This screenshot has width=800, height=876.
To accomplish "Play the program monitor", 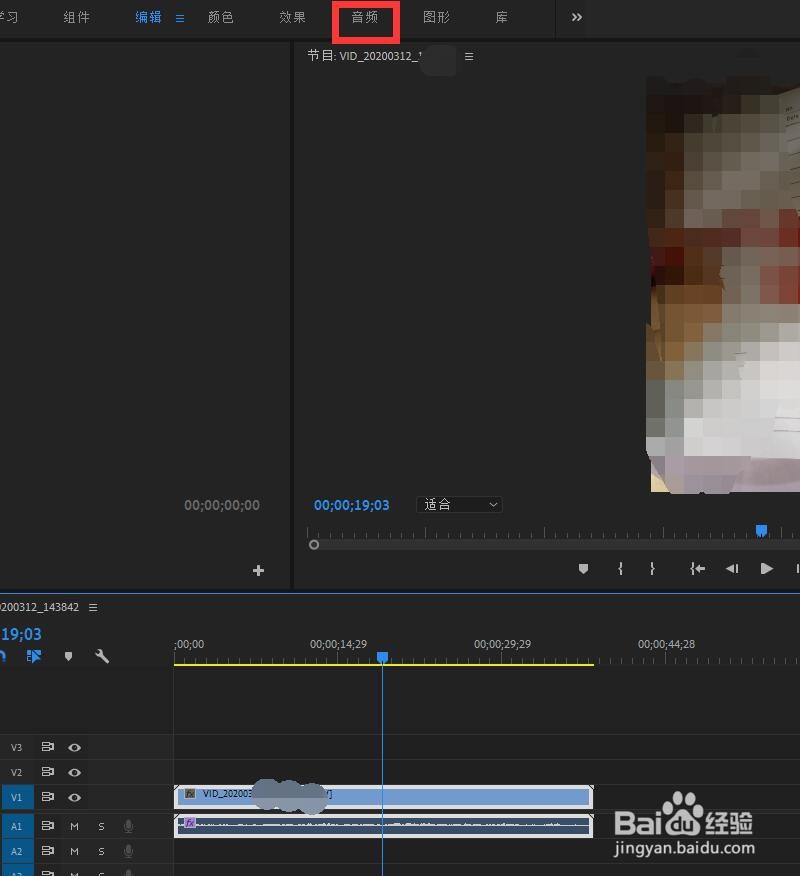I will tap(766, 569).
